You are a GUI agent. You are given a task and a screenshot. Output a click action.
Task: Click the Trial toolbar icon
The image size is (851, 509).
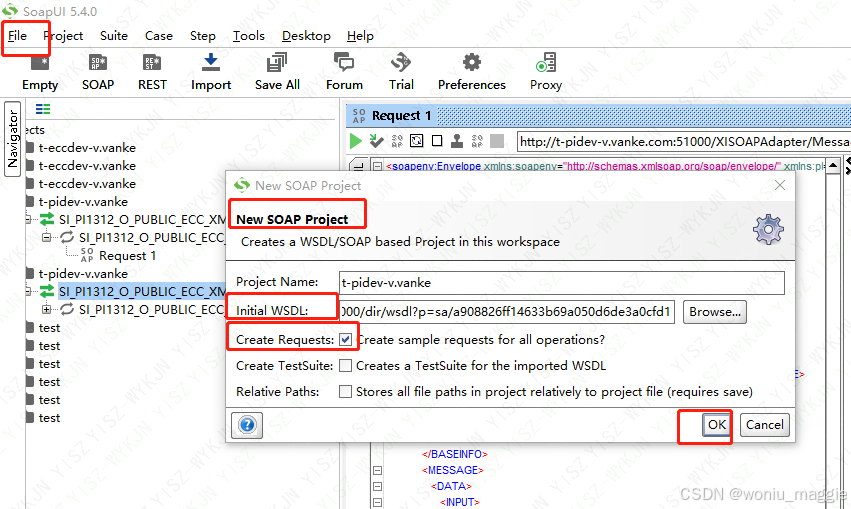coord(401,62)
